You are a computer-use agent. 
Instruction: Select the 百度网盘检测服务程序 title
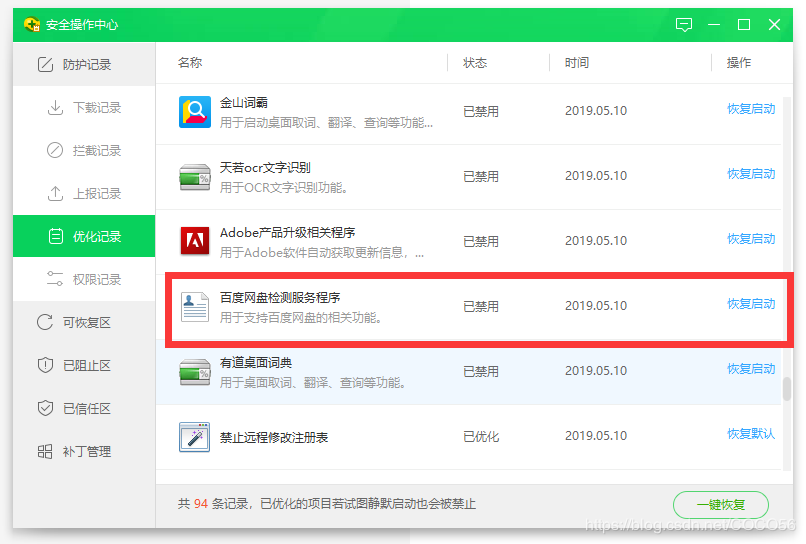[280, 298]
